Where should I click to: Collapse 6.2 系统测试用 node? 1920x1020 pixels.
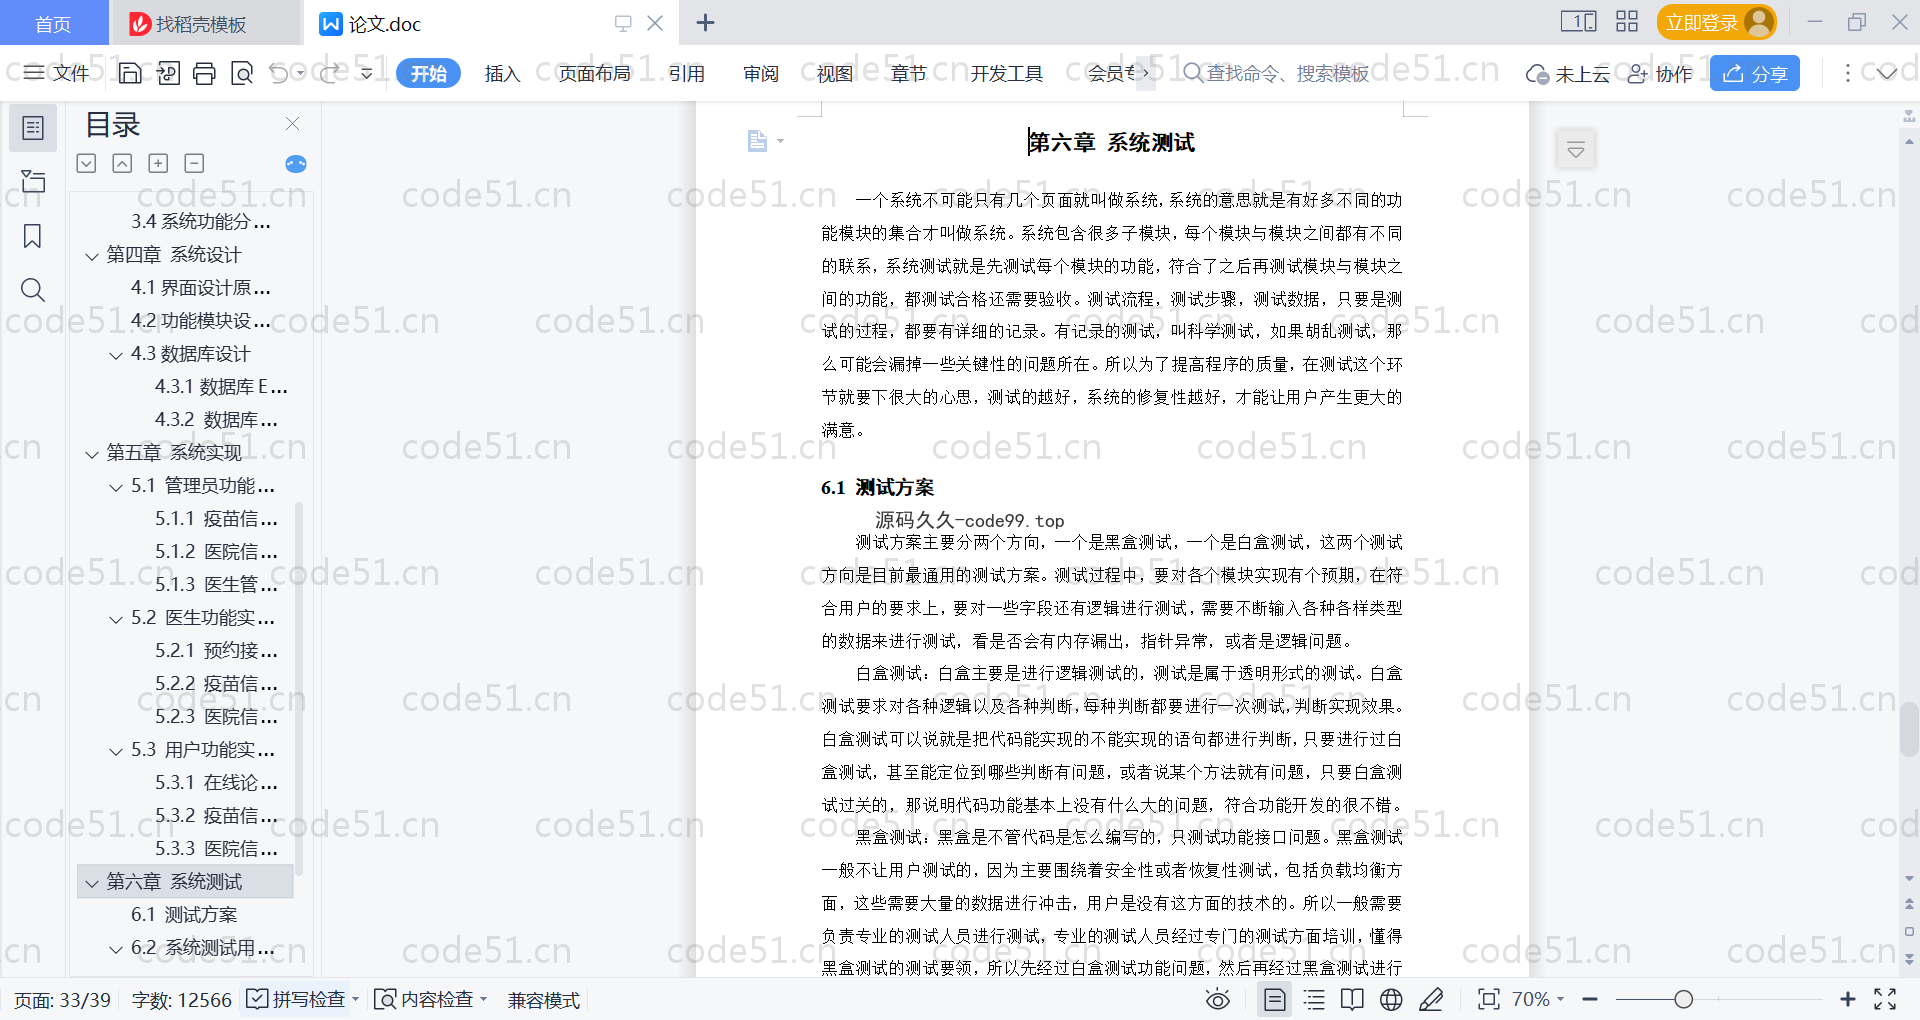[x=116, y=949]
